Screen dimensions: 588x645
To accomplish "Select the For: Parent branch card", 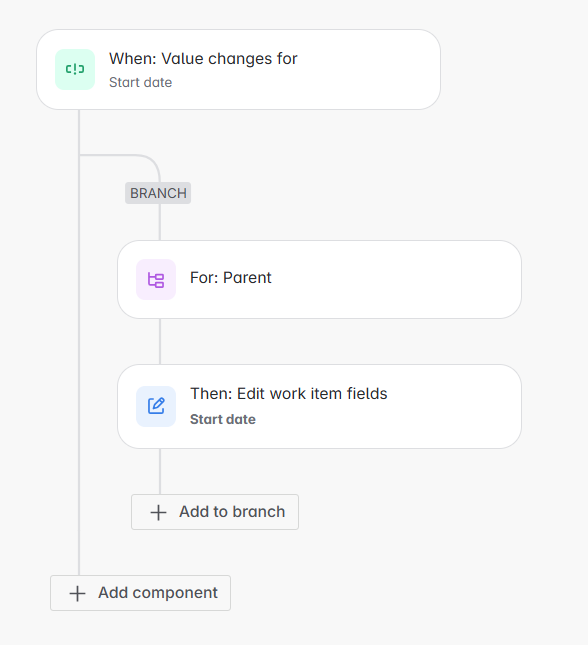I will (x=319, y=279).
